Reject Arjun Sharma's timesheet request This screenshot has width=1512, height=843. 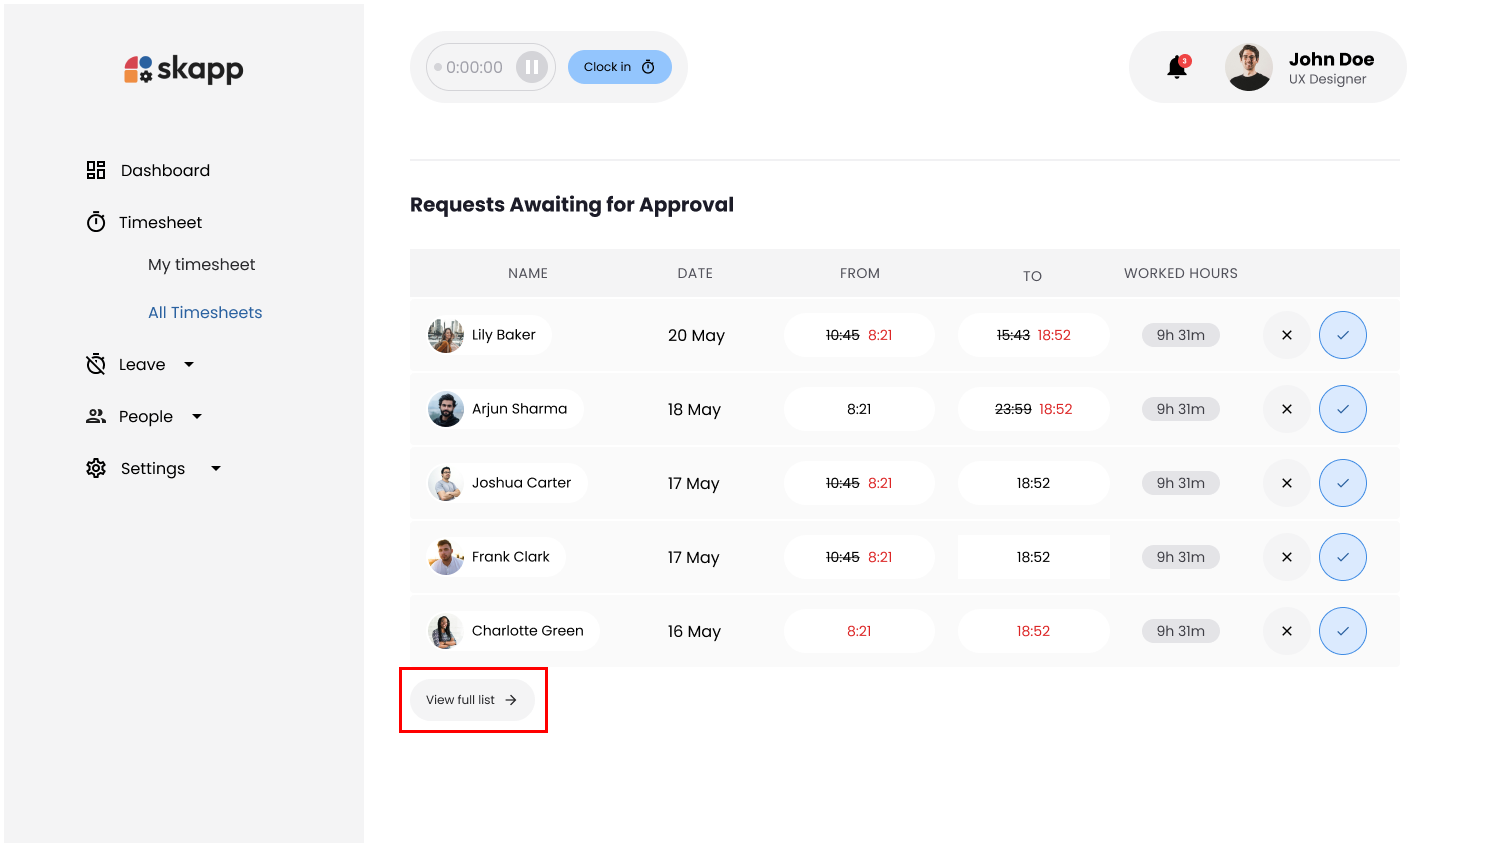pos(1287,409)
